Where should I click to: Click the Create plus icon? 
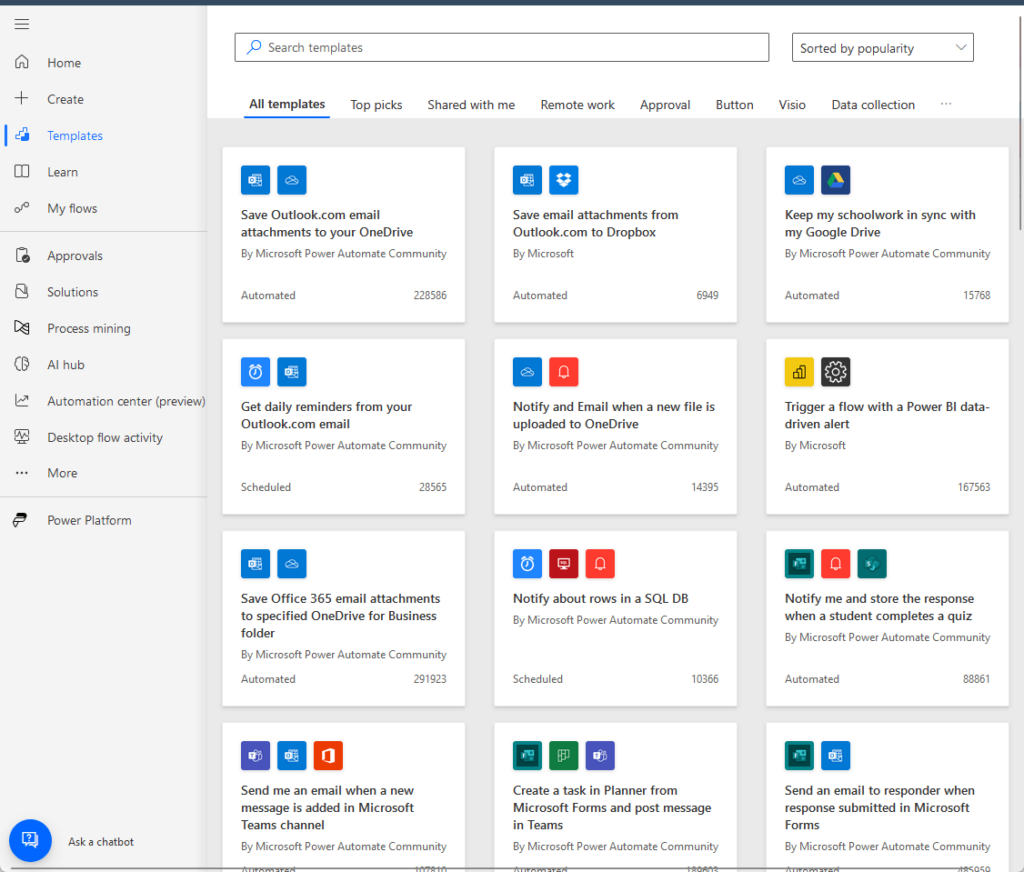pyautogui.click(x=22, y=99)
